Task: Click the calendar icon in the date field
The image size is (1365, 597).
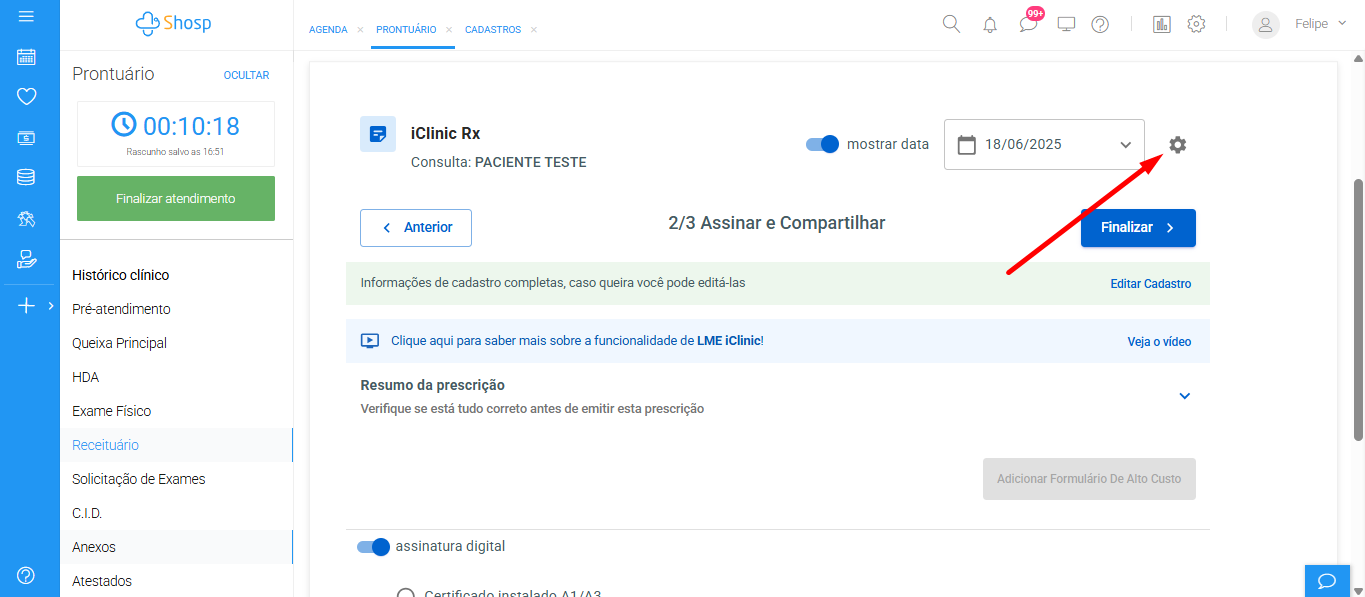Action: tap(966, 145)
